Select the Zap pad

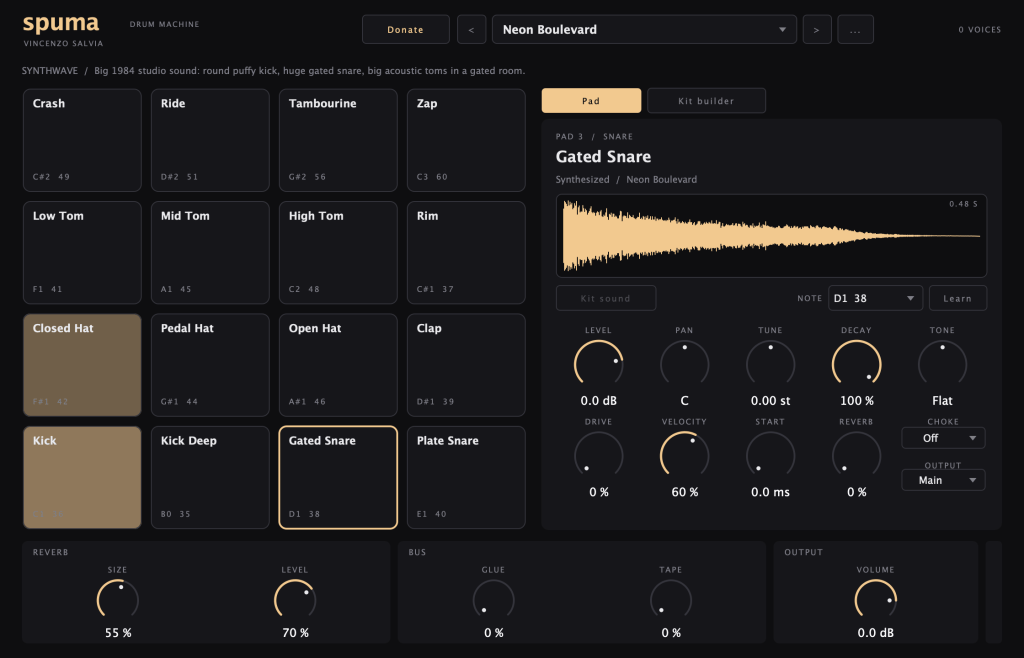(x=466, y=140)
